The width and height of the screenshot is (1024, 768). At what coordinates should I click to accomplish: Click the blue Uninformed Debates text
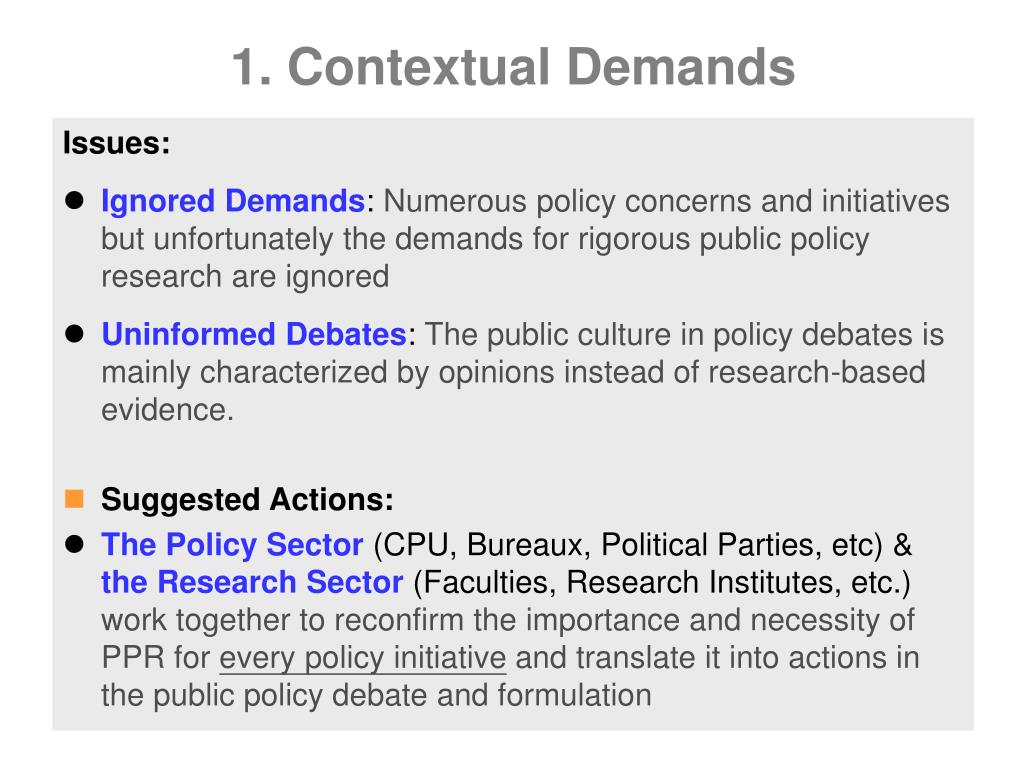(254, 334)
